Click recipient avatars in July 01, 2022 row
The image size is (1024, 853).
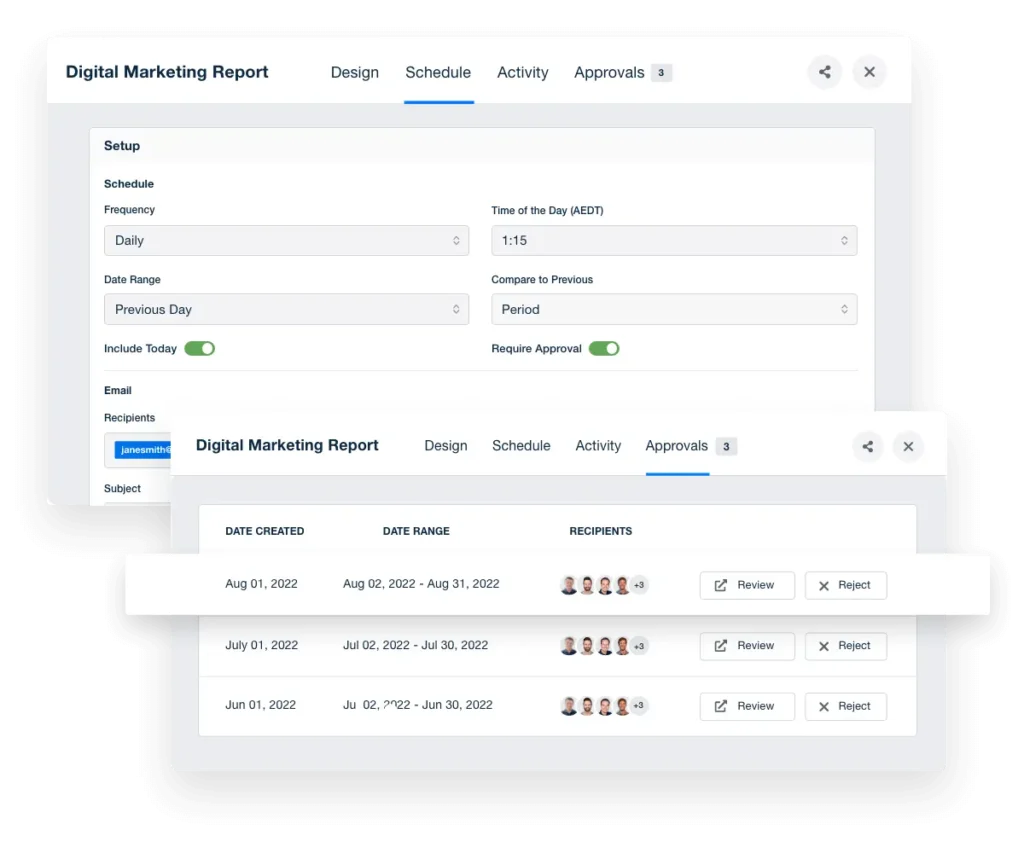pos(596,646)
